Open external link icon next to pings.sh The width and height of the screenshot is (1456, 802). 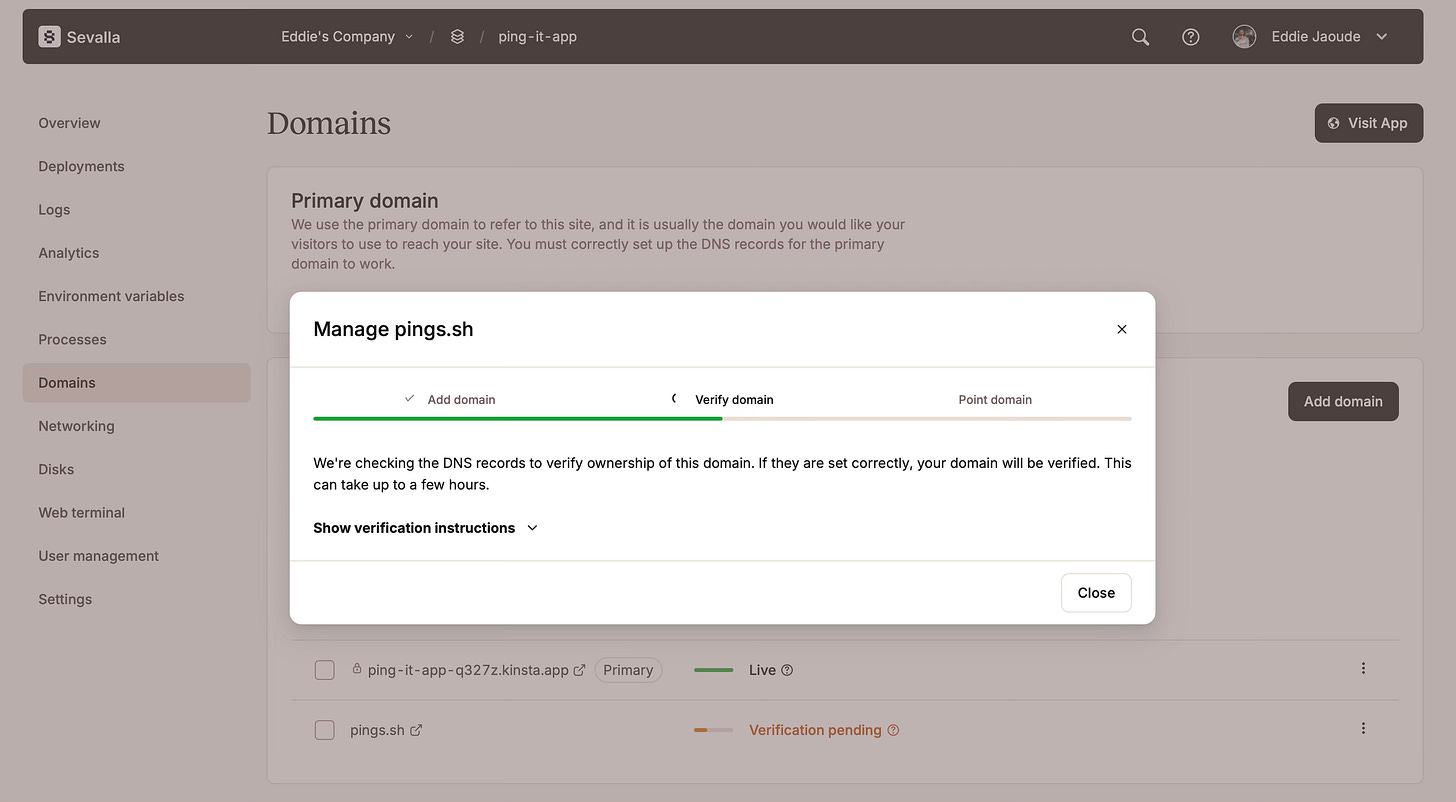coord(417,730)
